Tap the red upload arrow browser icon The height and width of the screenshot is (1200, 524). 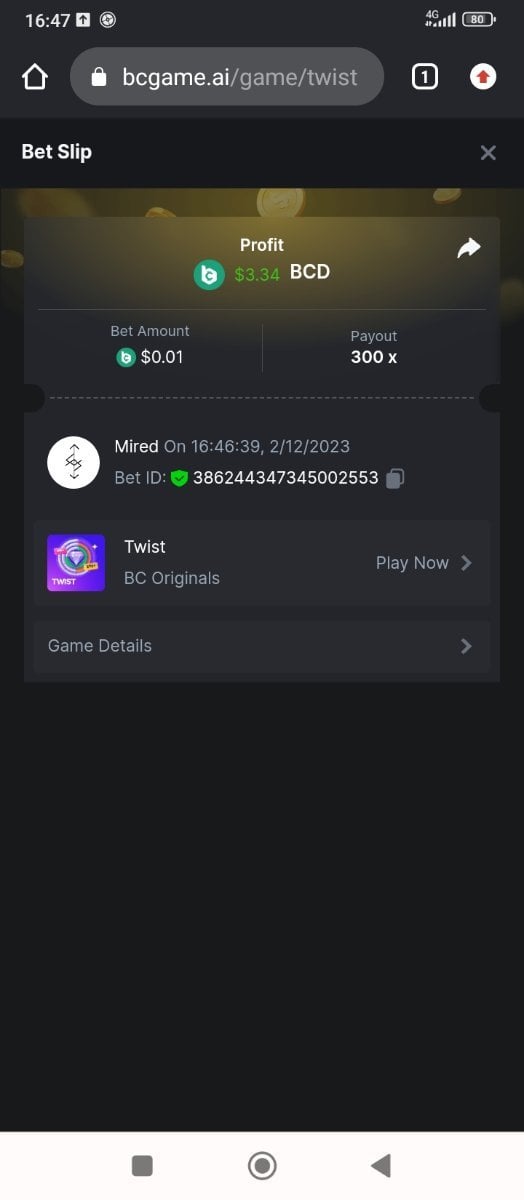click(483, 76)
